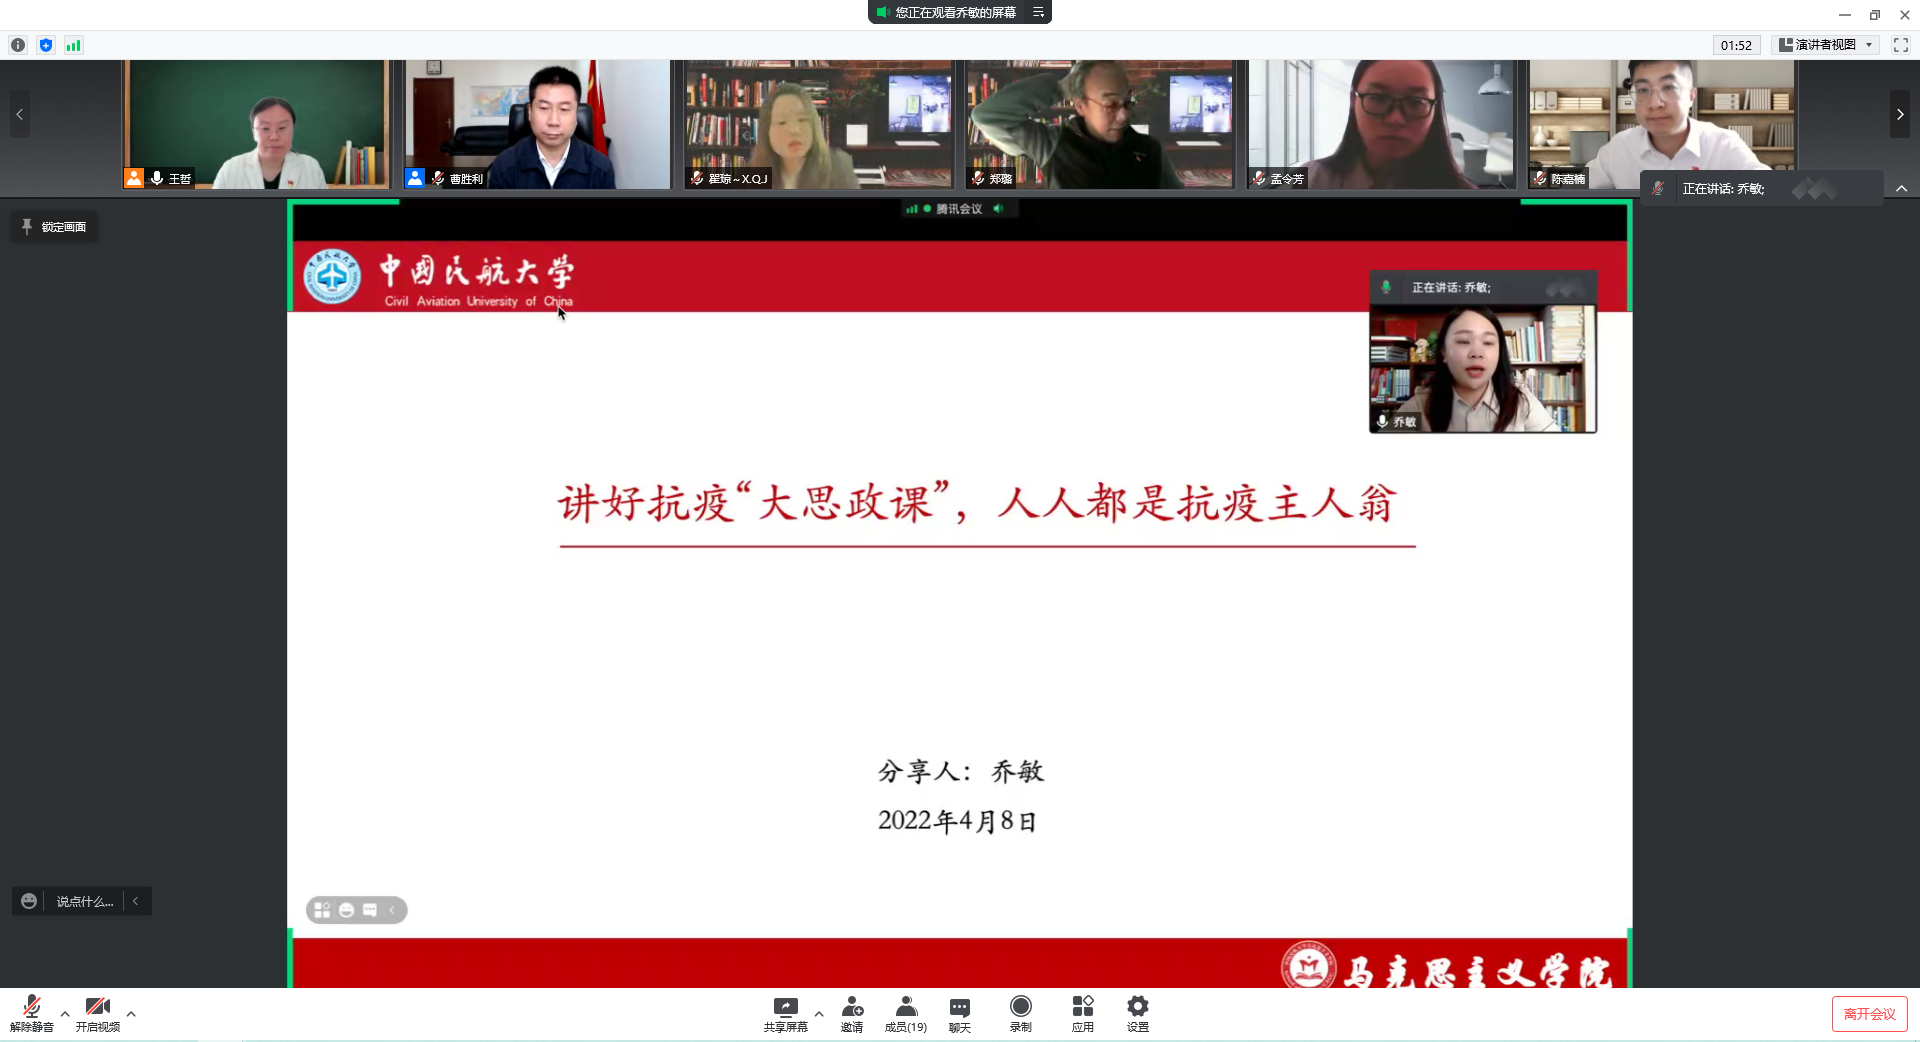Expand video options arrow beside 开启视频
Screen dimensions: 1920x1042
click(x=131, y=1014)
